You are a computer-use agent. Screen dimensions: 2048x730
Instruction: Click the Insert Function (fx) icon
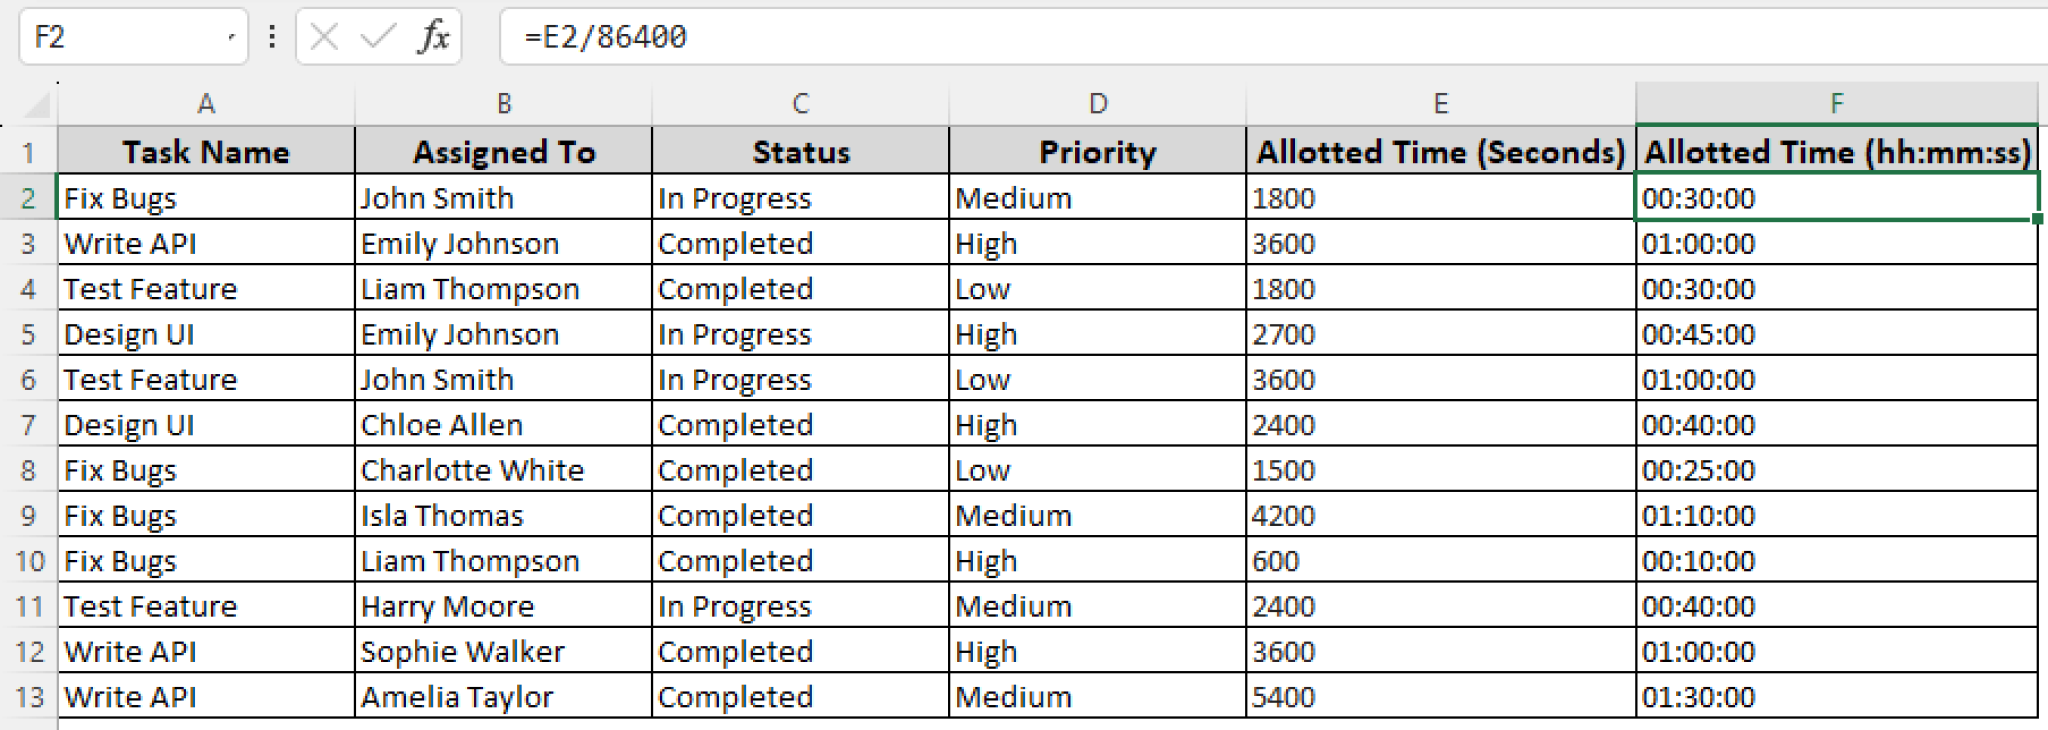point(433,37)
